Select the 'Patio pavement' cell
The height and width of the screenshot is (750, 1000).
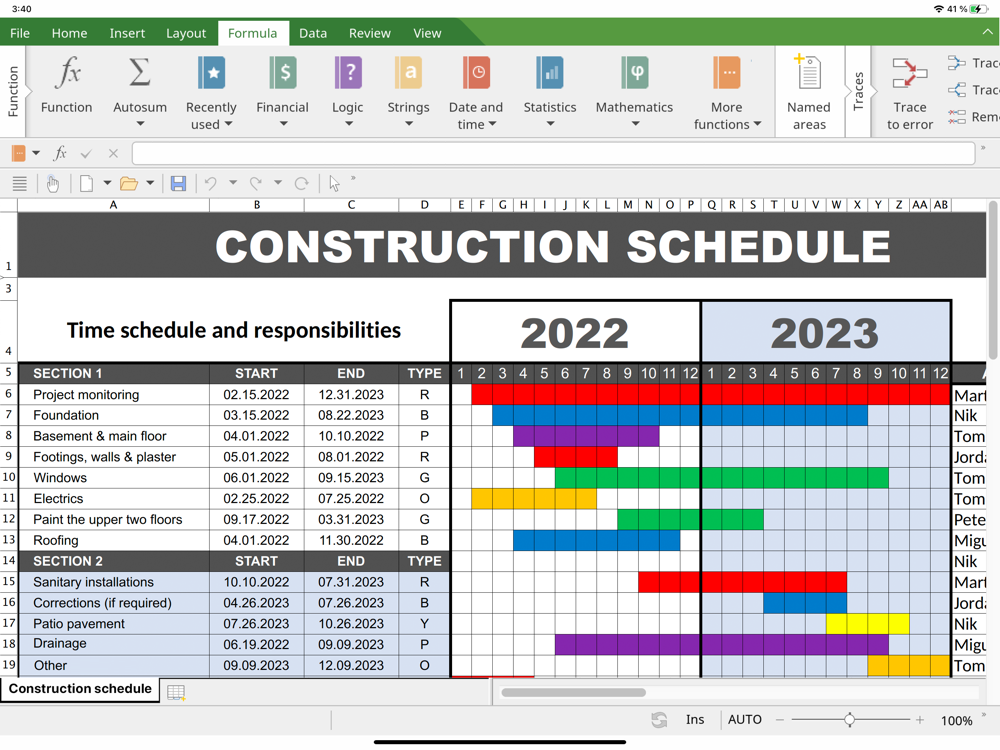(x=114, y=624)
